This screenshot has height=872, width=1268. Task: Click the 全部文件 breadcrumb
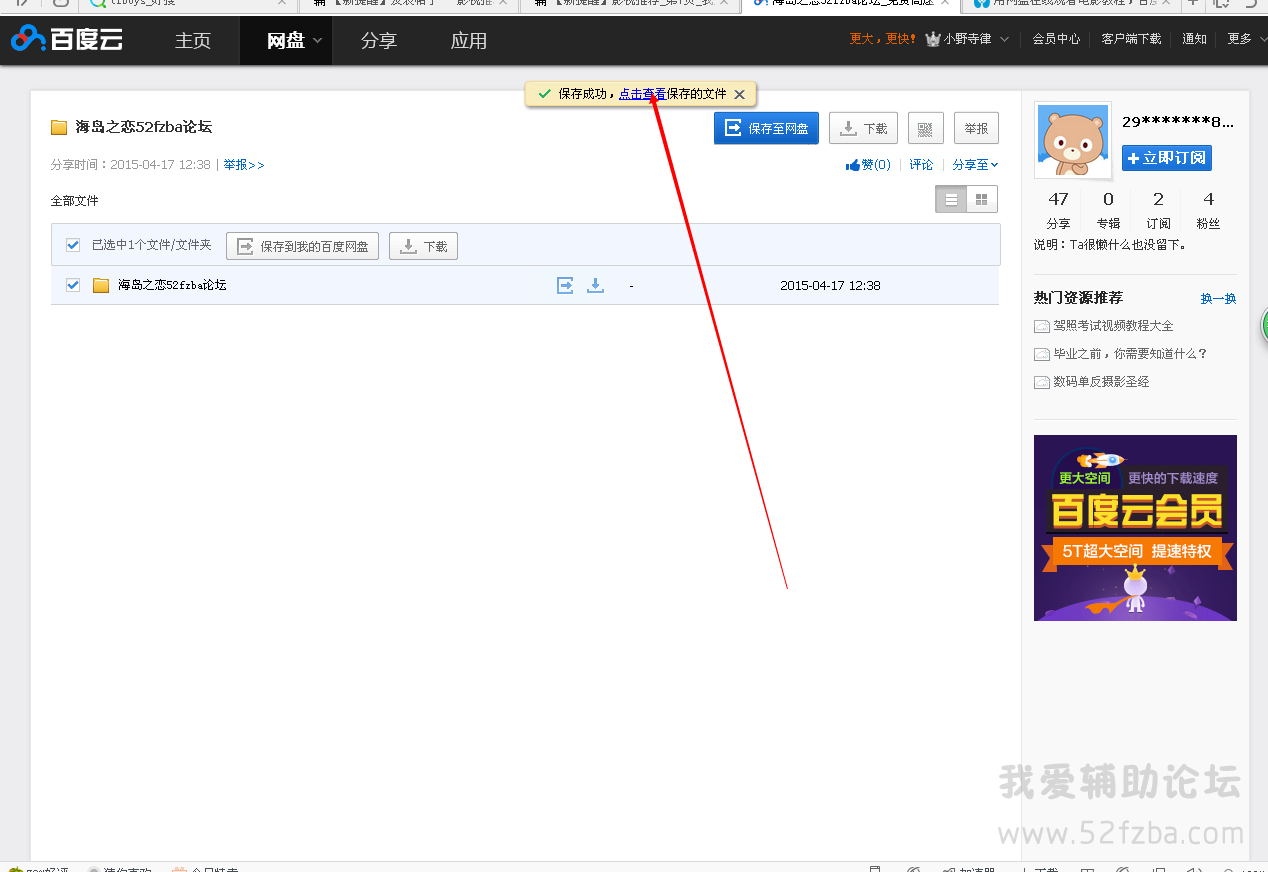pos(75,201)
